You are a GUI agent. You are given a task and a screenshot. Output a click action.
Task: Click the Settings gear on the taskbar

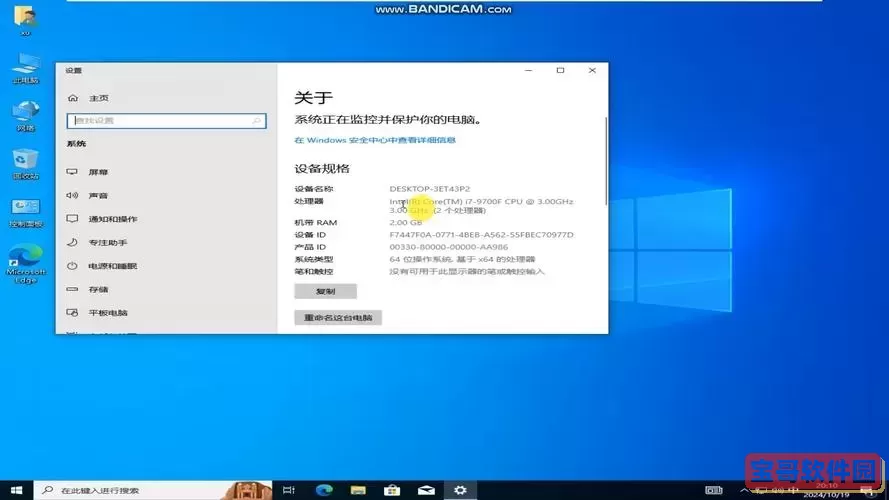[x=460, y=490]
